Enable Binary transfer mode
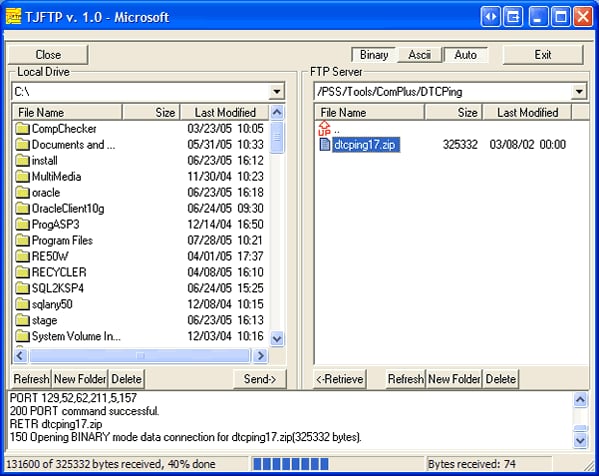This screenshot has height=476, width=599. click(374, 55)
